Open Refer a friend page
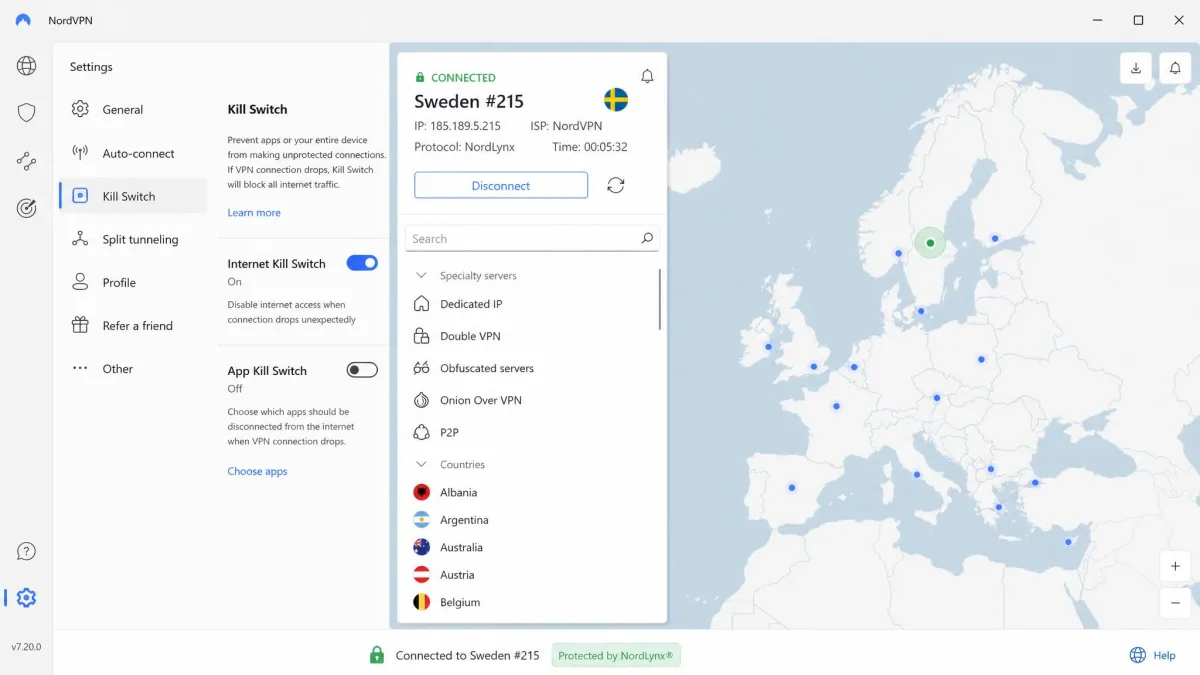The height and width of the screenshot is (675, 1200). pyautogui.click(x=133, y=325)
